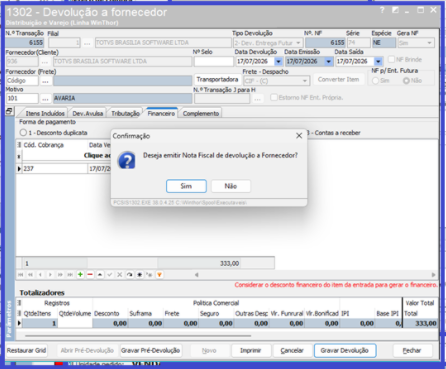
Task: Open Motivo lookup ellipsis button
Action: [x=45, y=98]
